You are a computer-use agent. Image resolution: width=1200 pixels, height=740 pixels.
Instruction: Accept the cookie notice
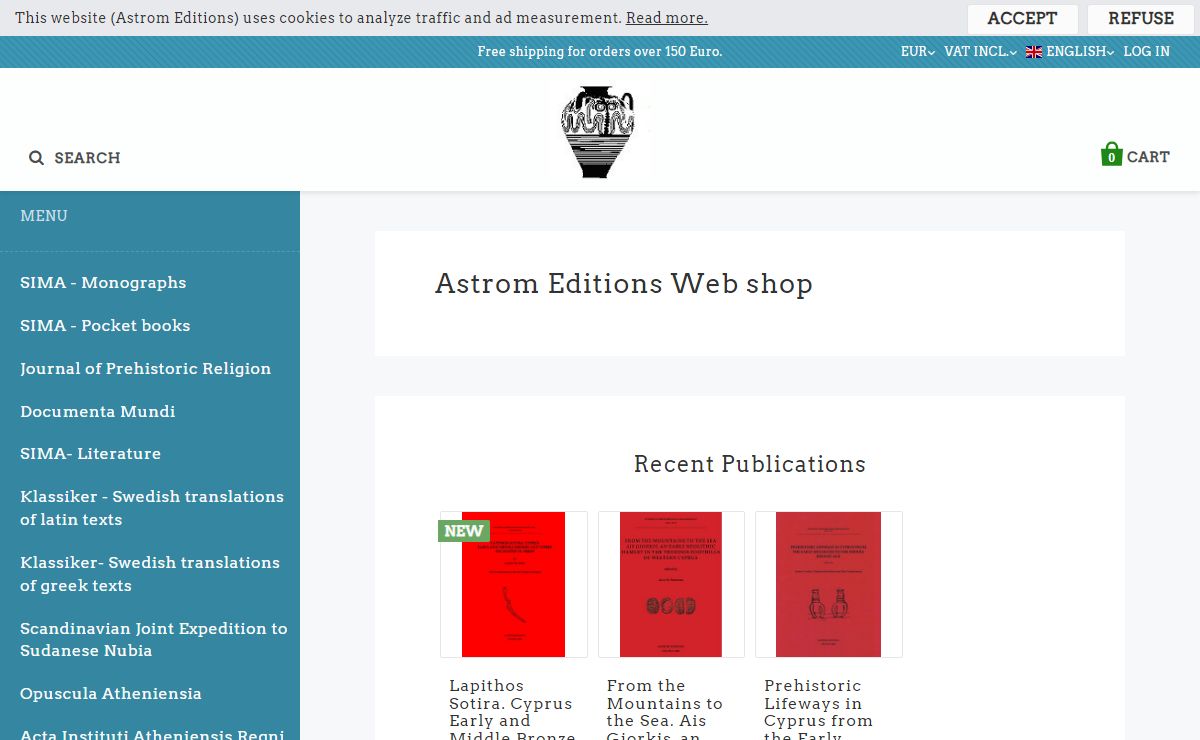(x=1022, y=19)
